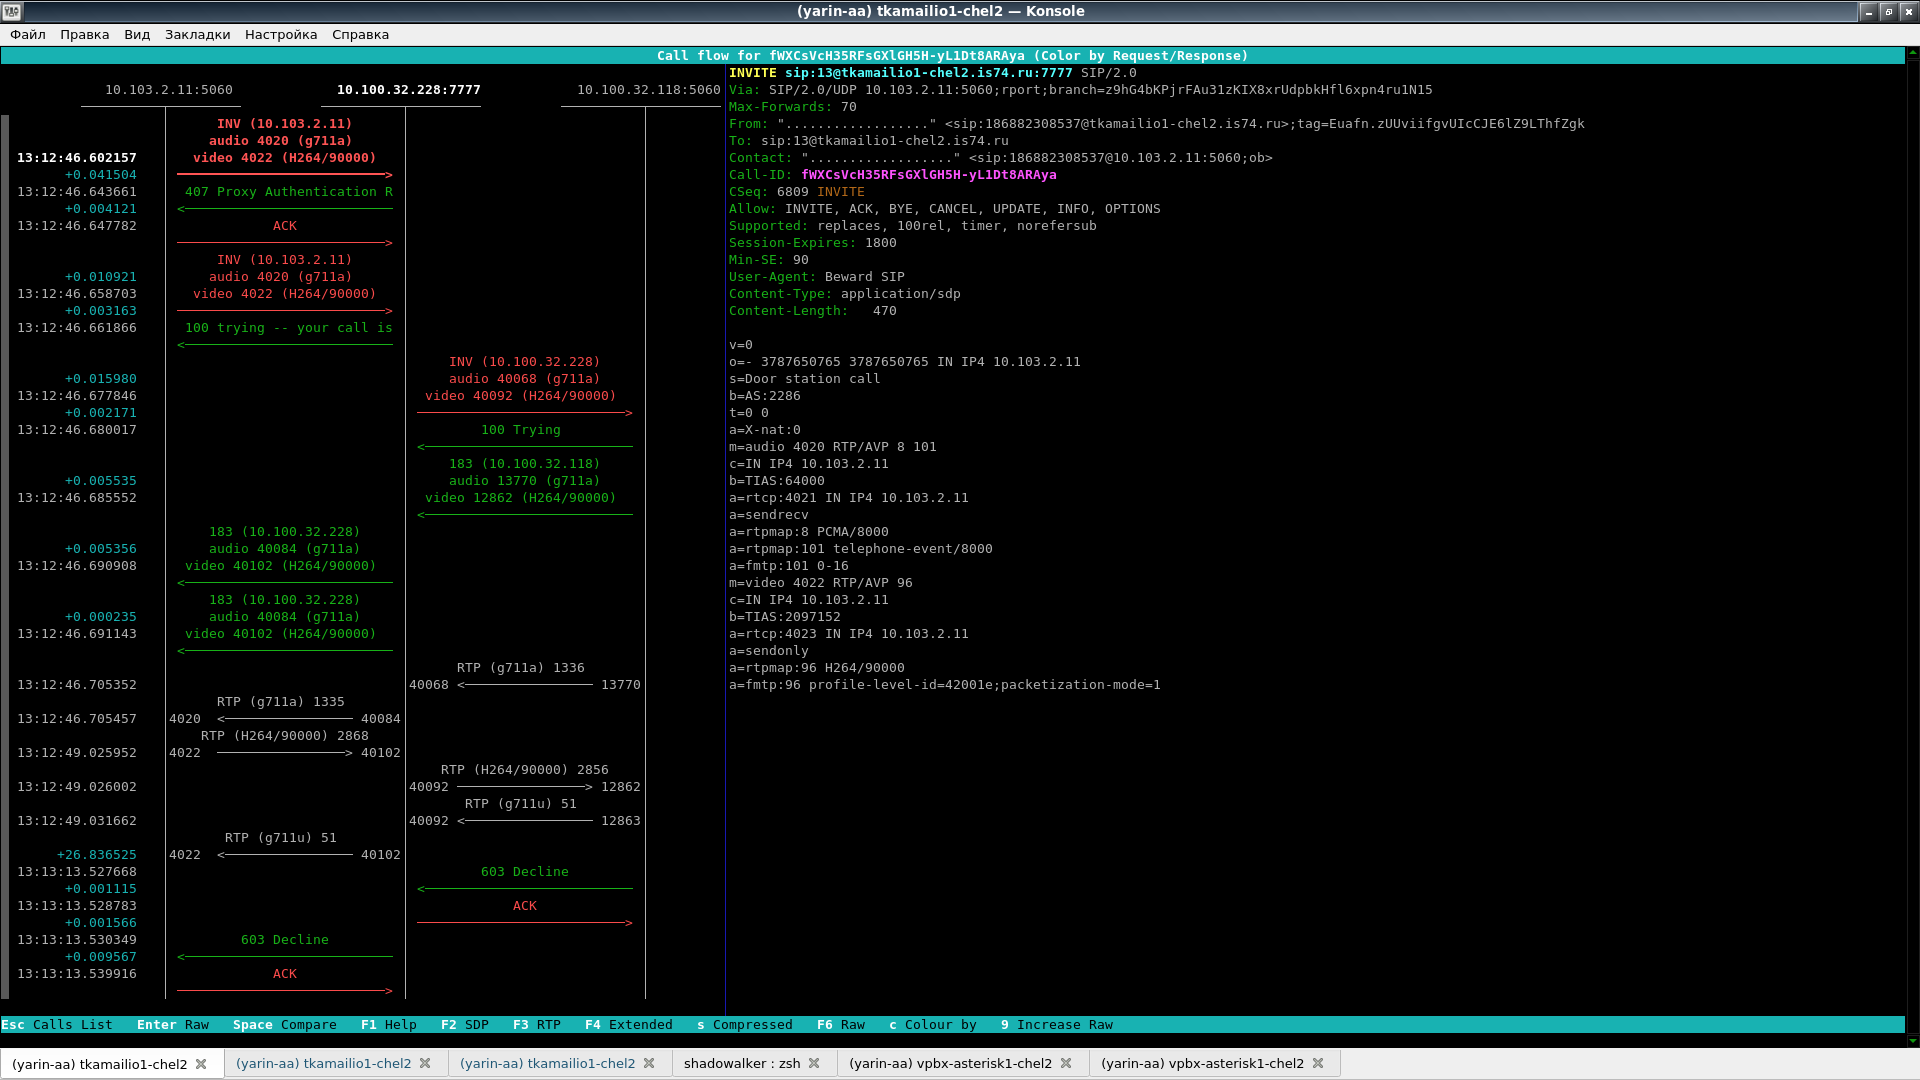
Task: Close the first tkamailio1-chel2 tab
Action: [201, 1064]
